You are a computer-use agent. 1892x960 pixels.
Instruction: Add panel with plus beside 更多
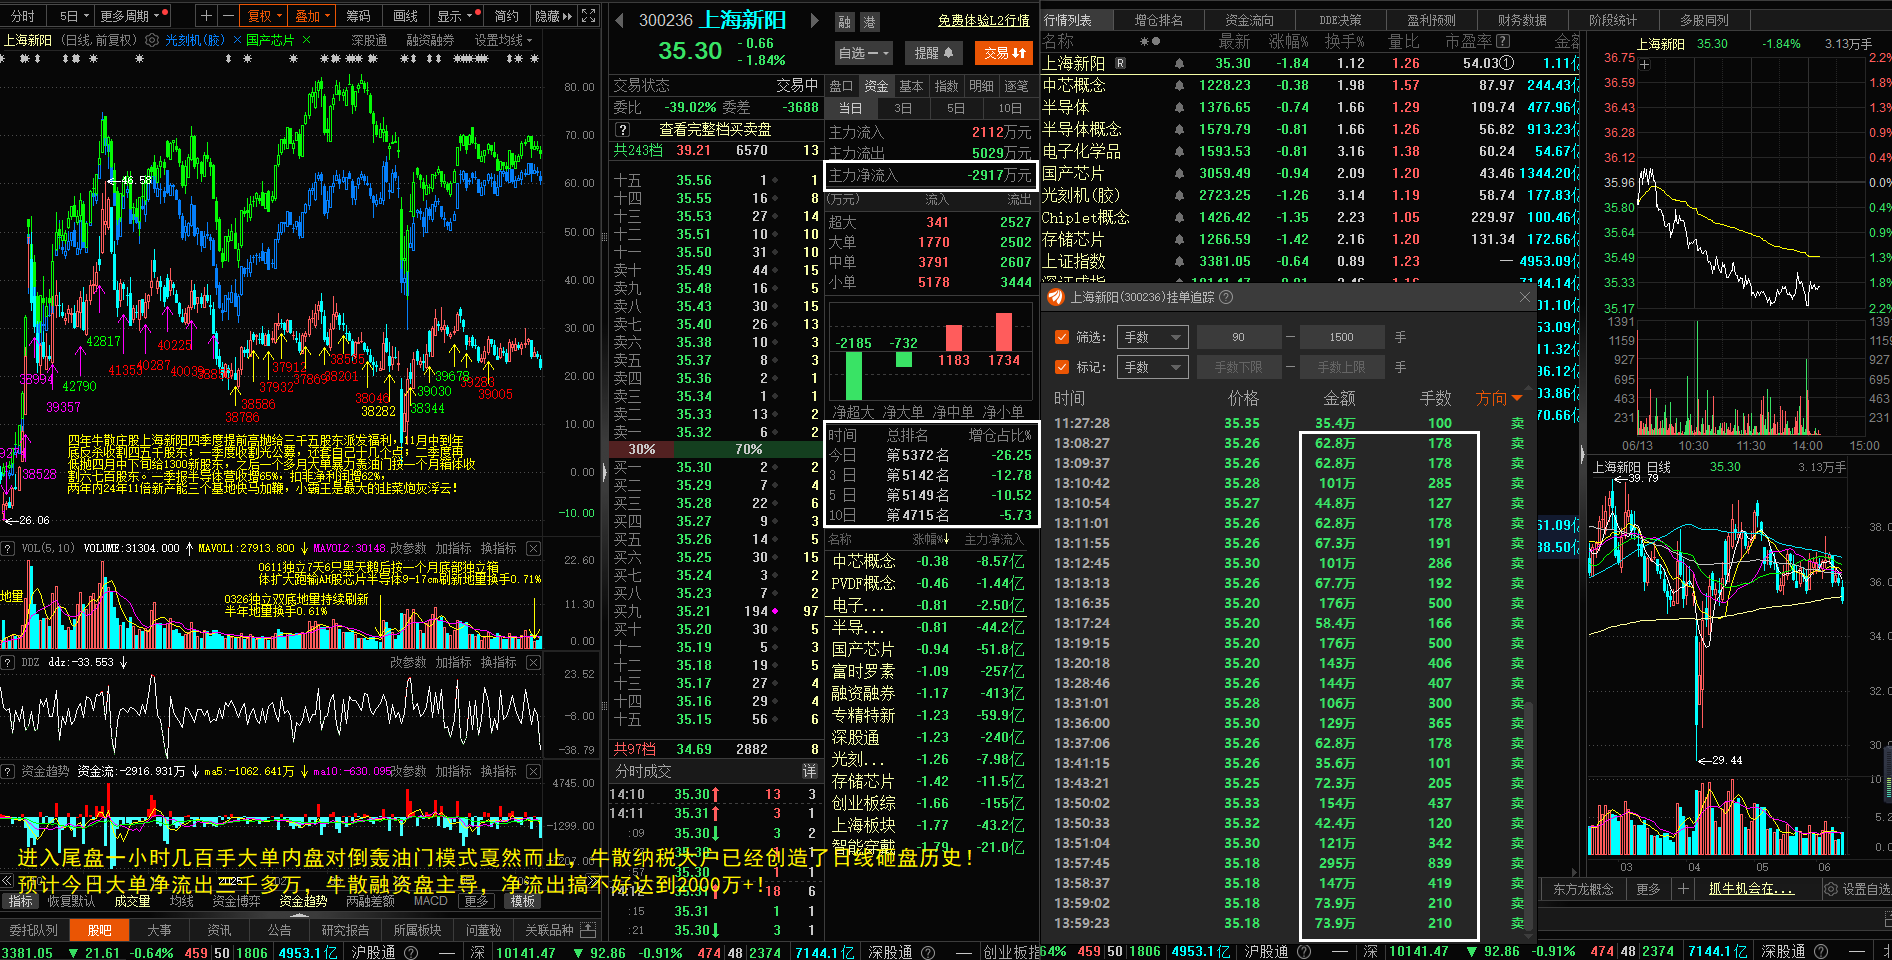1683,889
